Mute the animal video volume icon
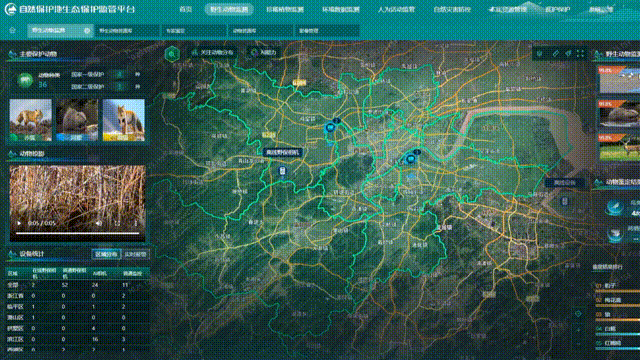This screenshot has width=640, height=360. (x=99, y=223)
